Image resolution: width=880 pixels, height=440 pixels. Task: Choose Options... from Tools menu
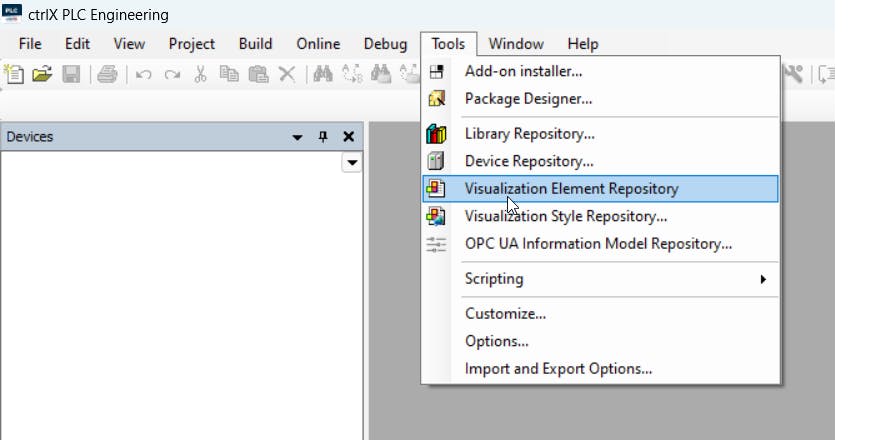click(x=601, y=341)
